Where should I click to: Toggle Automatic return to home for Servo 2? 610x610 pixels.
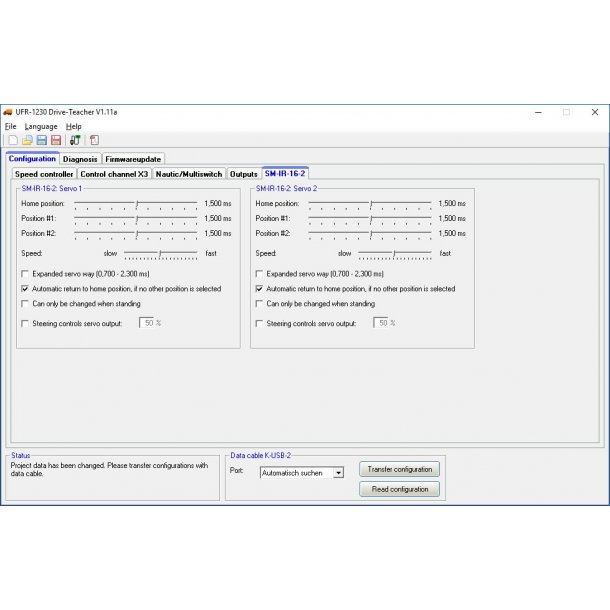click(260, 289)
